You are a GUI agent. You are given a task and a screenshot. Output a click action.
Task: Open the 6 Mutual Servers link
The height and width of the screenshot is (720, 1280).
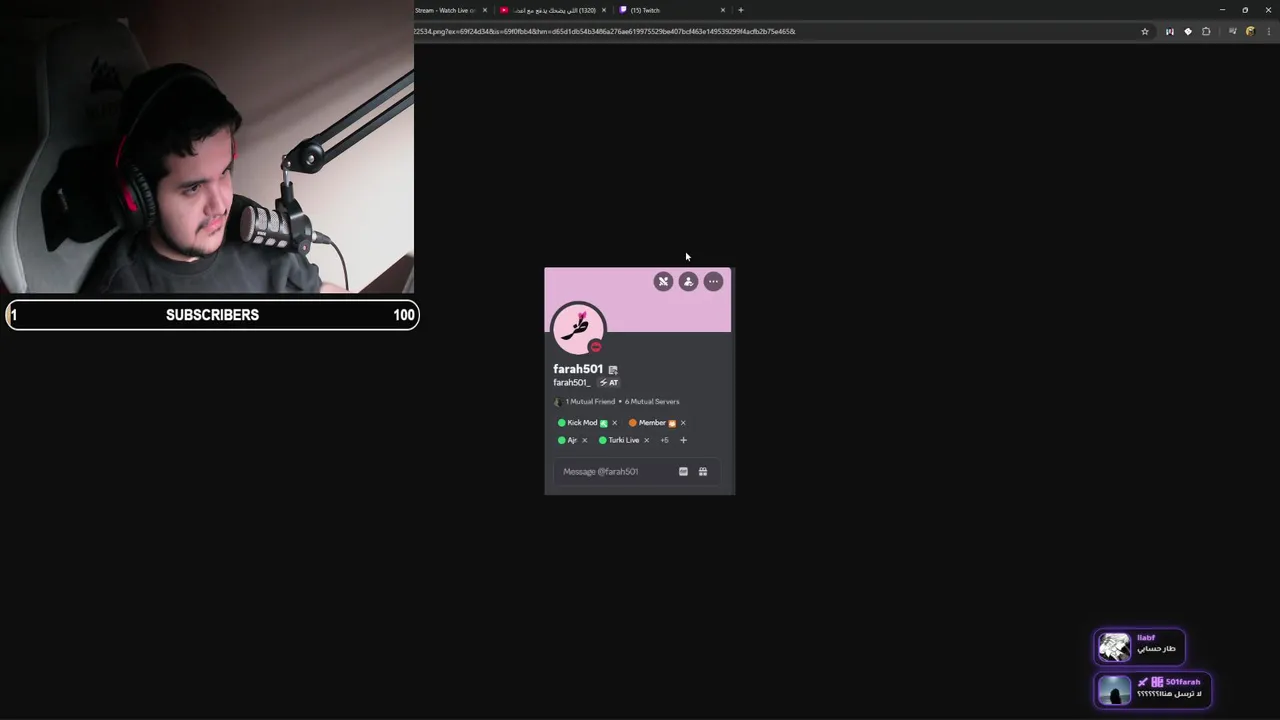[652, 402]
